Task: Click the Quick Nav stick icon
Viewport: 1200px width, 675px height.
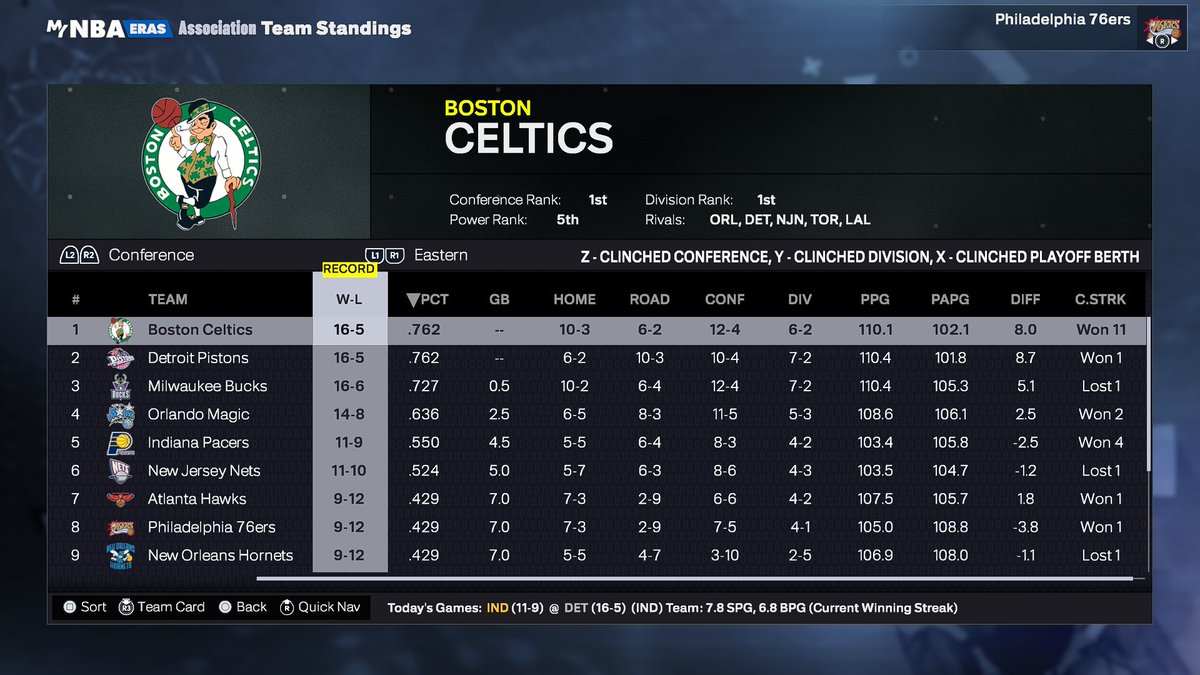Action: (287, 607)
